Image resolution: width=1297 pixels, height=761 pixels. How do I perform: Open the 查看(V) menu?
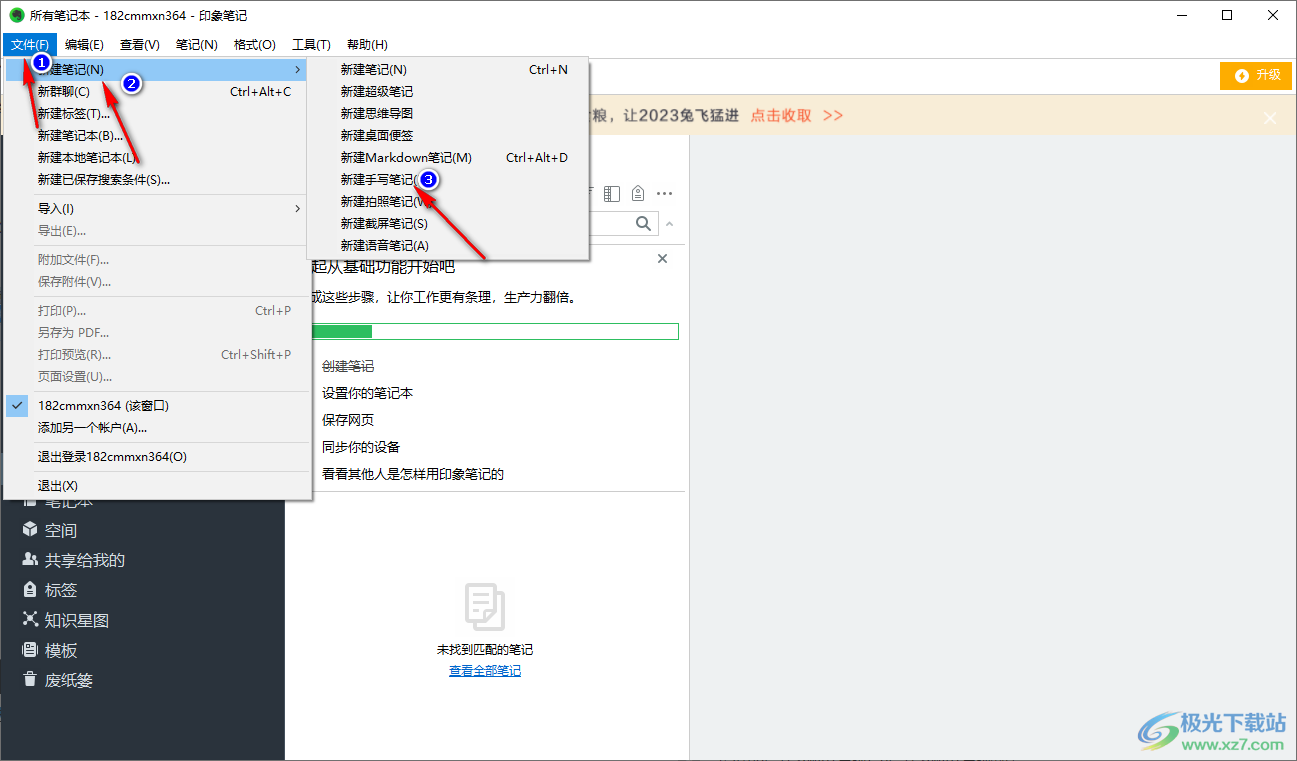(x=140, y=44)
